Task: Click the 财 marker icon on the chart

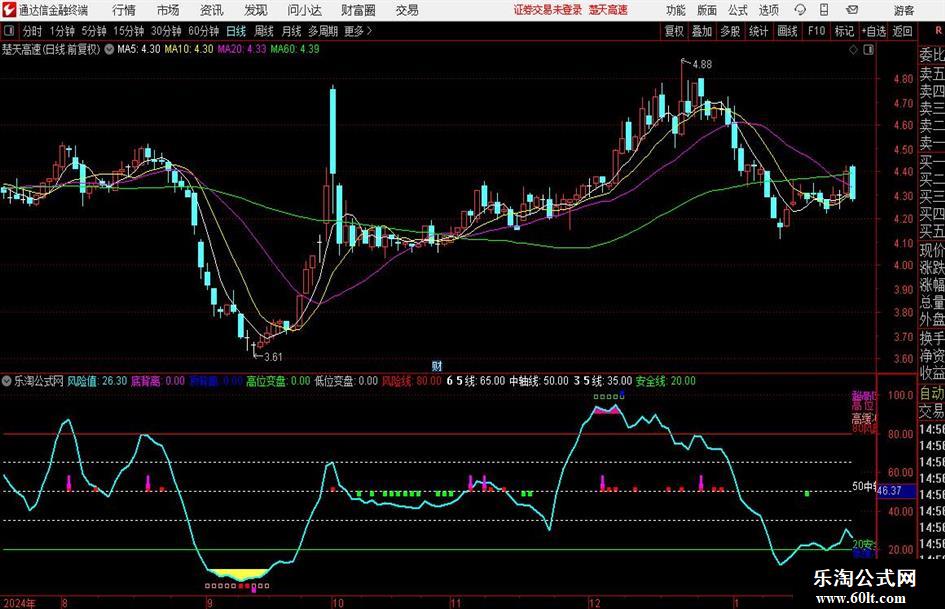Action: pos(437,365)
